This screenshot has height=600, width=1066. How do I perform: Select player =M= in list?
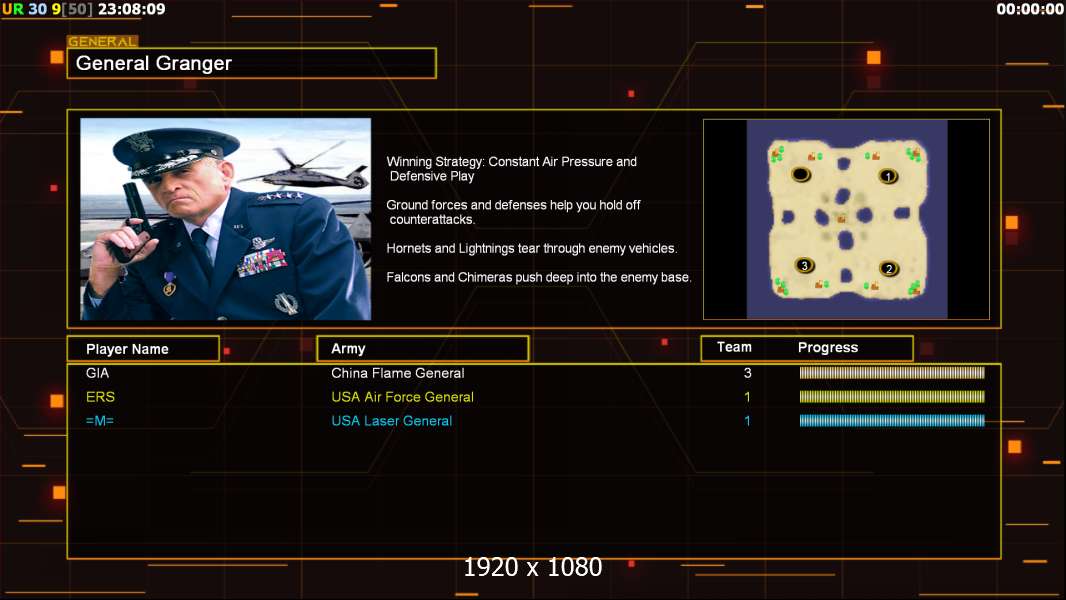(x=99, y=421)
